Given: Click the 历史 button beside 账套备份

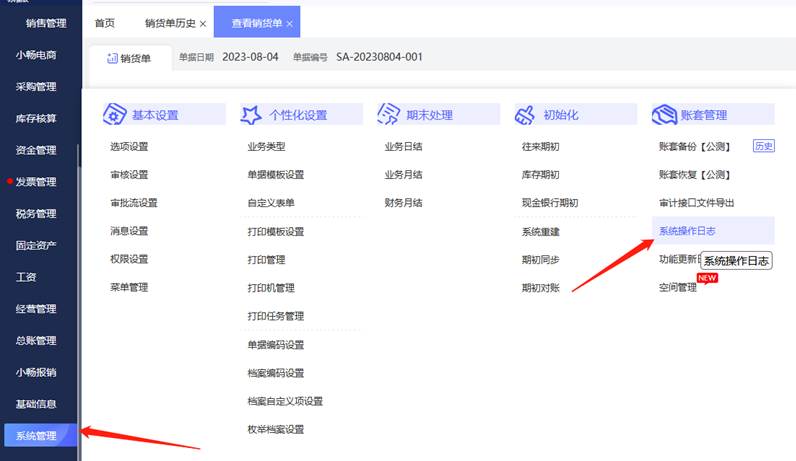Looking at the screenshot, I should 764,146.
